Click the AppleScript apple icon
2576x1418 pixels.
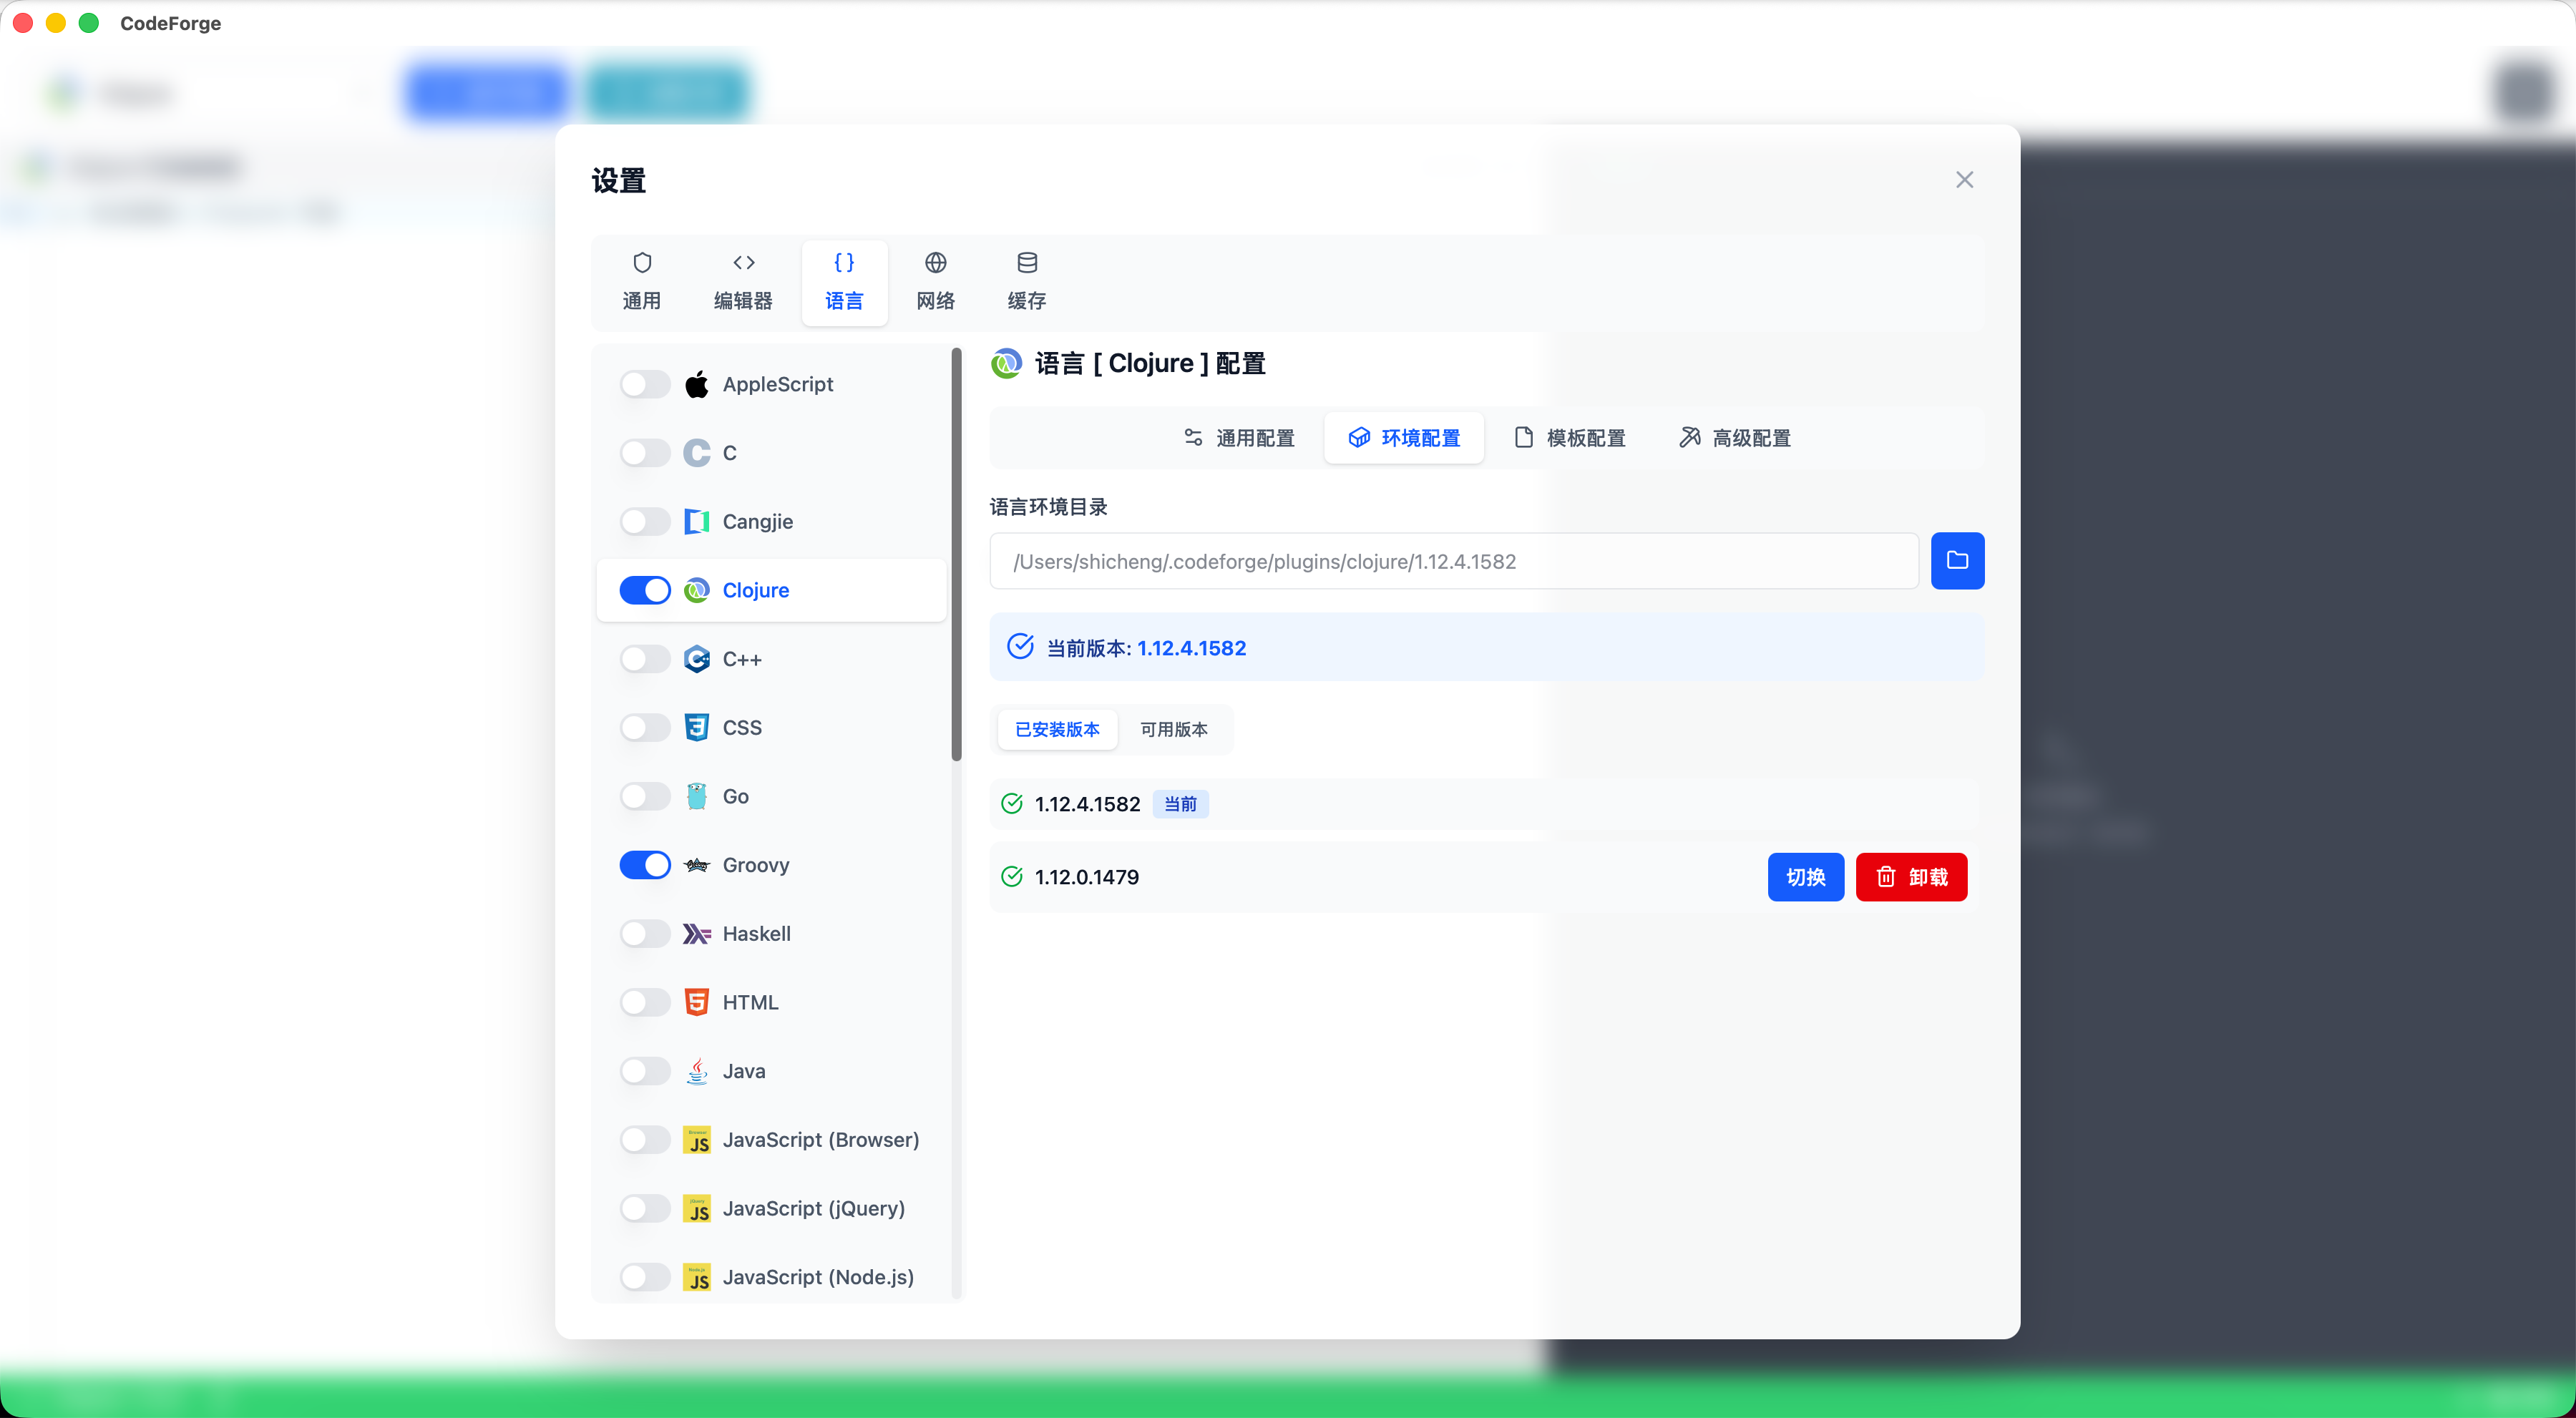[697, 384]
